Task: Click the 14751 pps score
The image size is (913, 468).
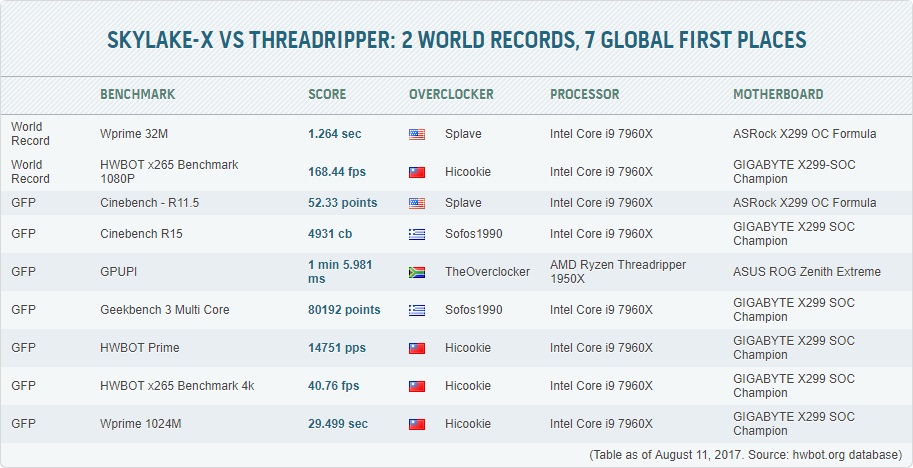Action: 337,348
